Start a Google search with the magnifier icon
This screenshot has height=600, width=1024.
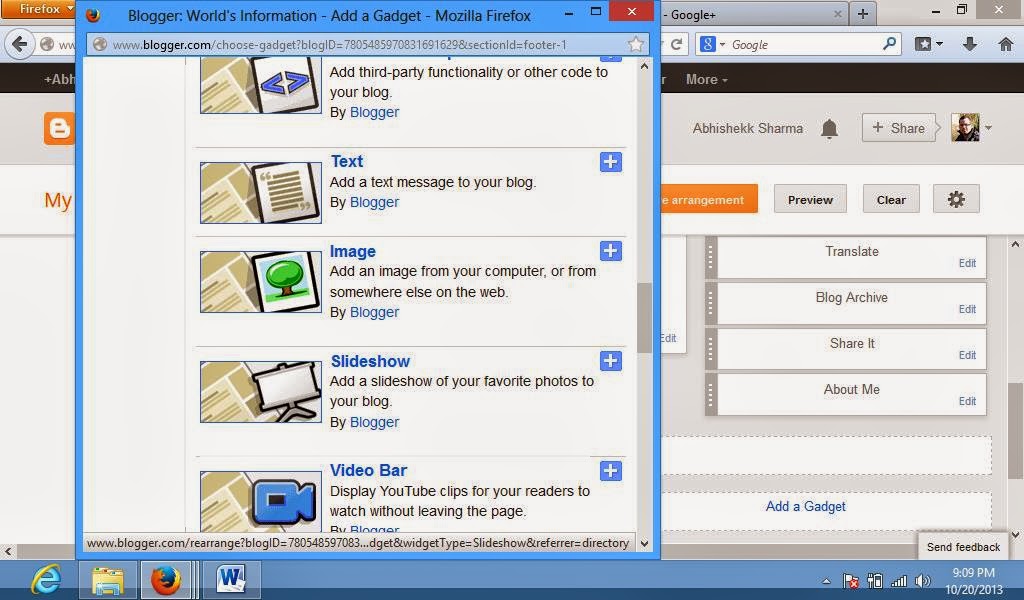pyautogui.click(x=888, y=44)
